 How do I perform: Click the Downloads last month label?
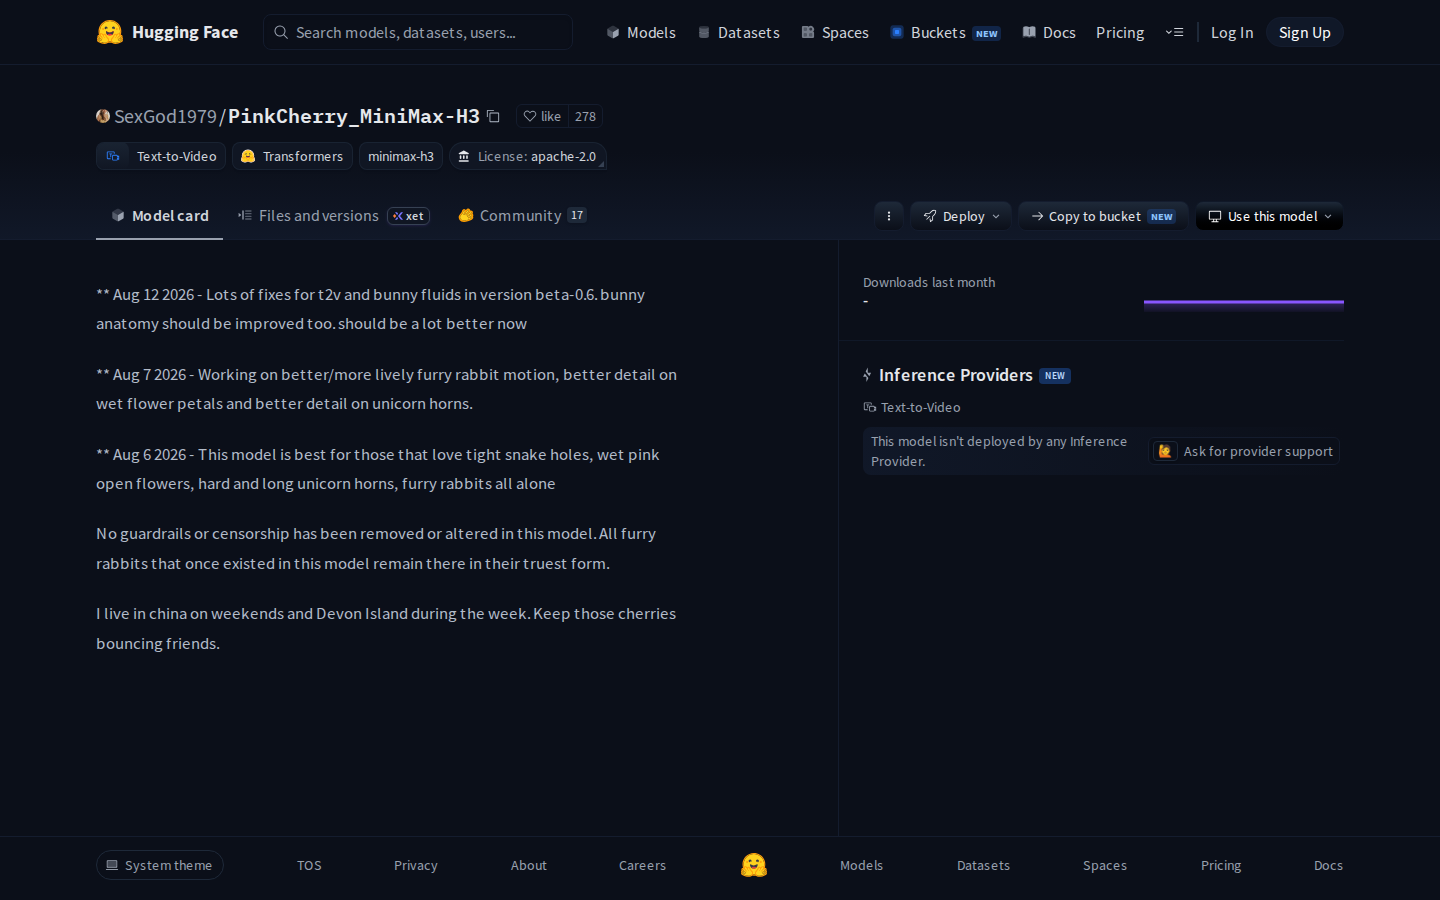(929, 282)
